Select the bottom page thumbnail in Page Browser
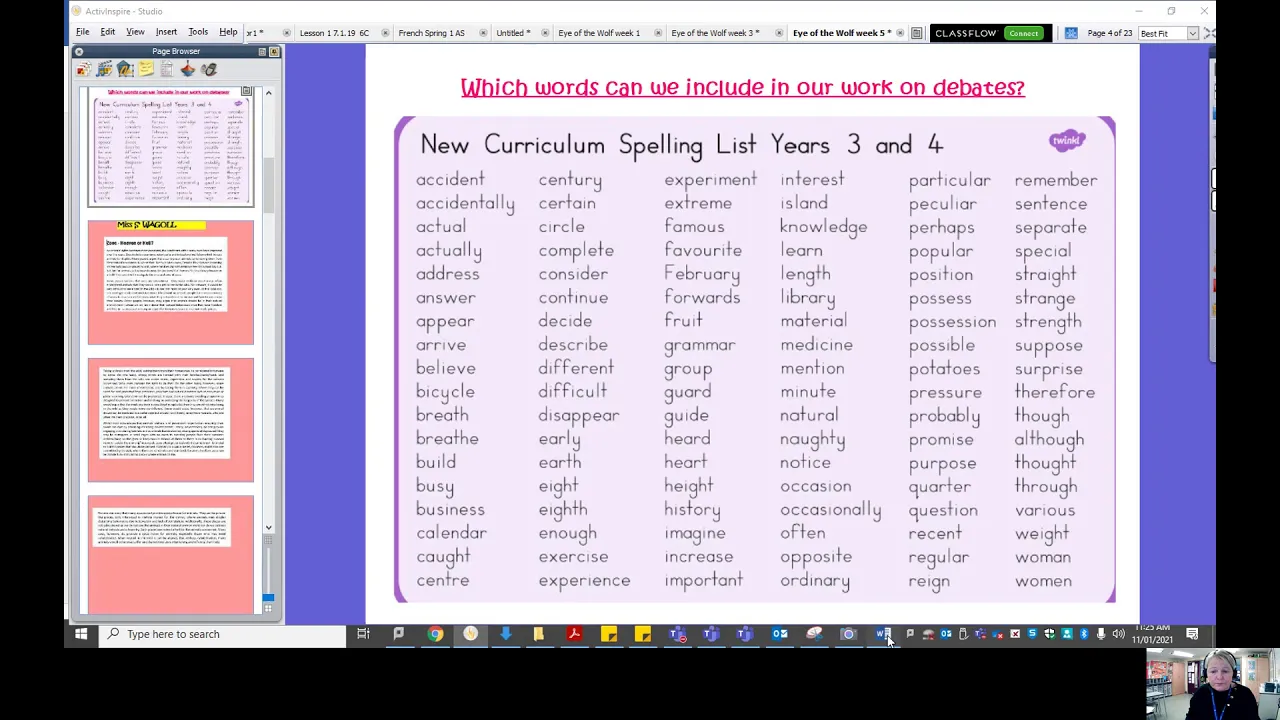1280x720 pixels. (x=171, y=555)
